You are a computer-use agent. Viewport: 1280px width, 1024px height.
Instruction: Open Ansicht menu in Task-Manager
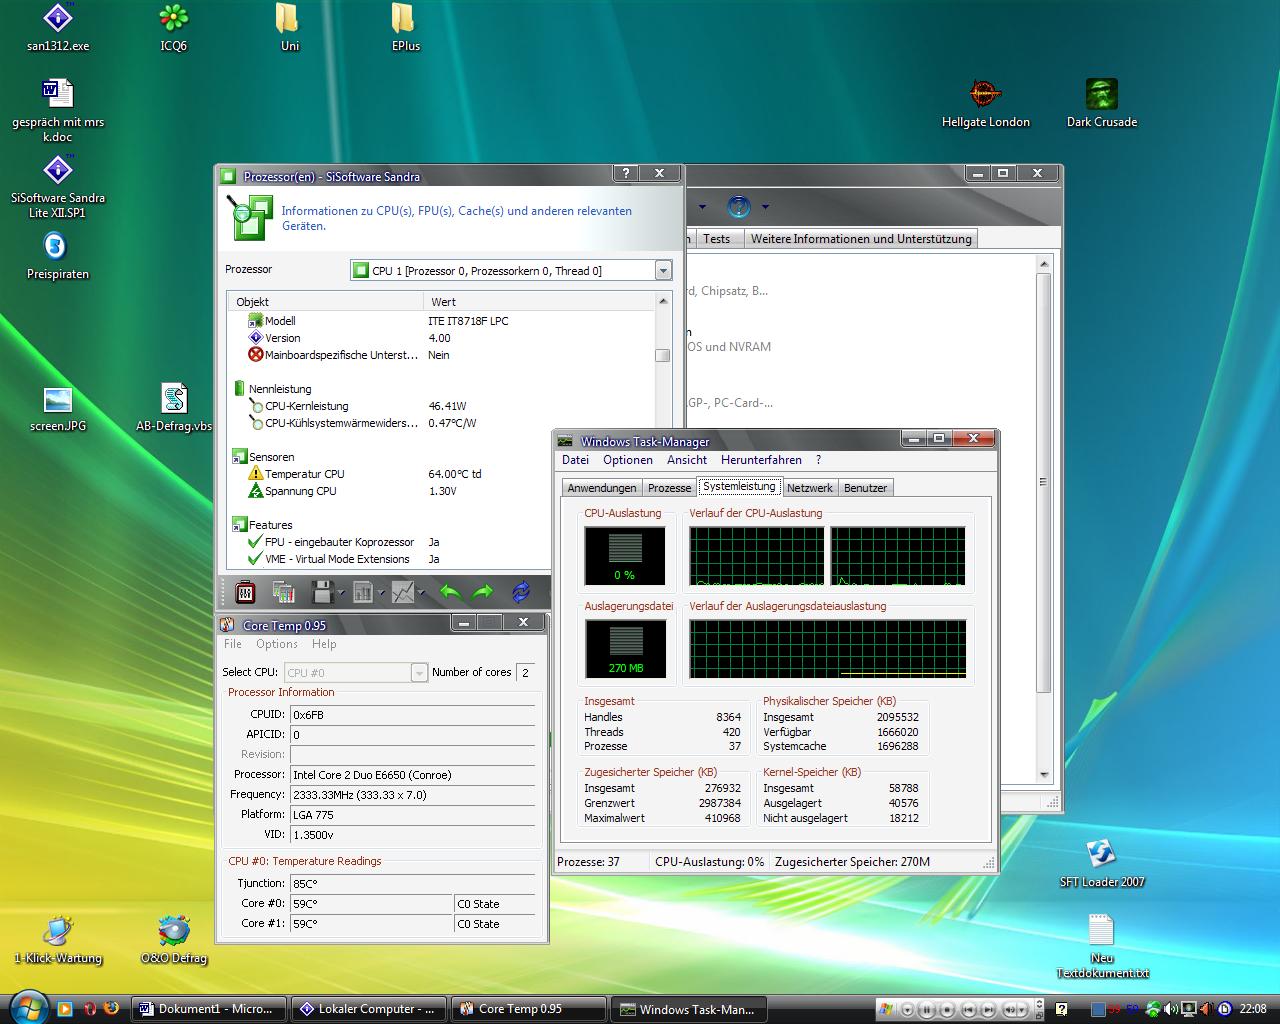point(687,460)
